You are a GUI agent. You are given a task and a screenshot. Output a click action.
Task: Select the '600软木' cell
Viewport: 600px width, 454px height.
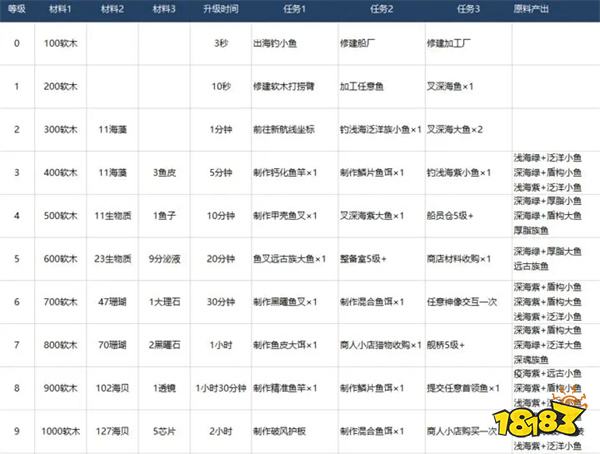tap(60, 259)
